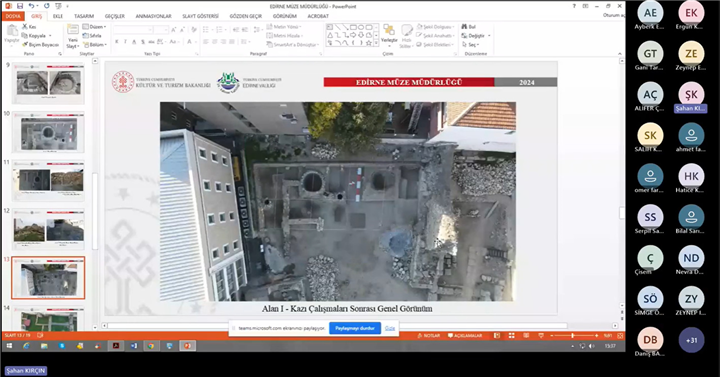Viewport: 720px width, 377px height.
Task: Click Internet Explorer icon in shared taskbar
Action: pos(26,346)
